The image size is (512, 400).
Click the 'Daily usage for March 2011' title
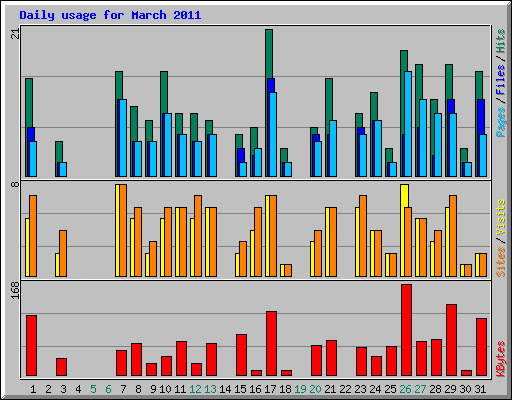(x=110, y=15)
